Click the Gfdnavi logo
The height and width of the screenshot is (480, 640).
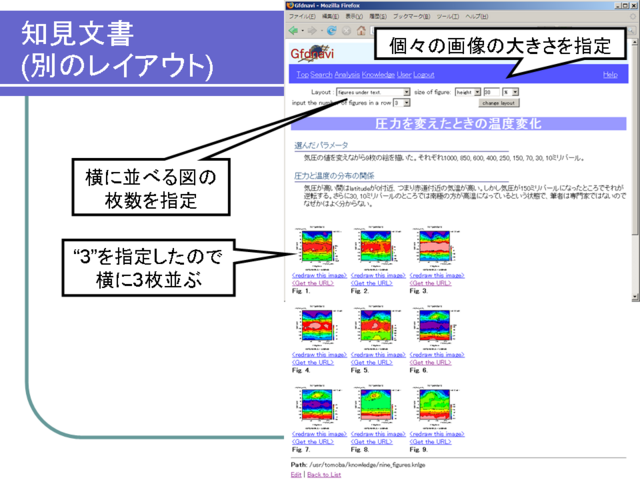[312, 53]
